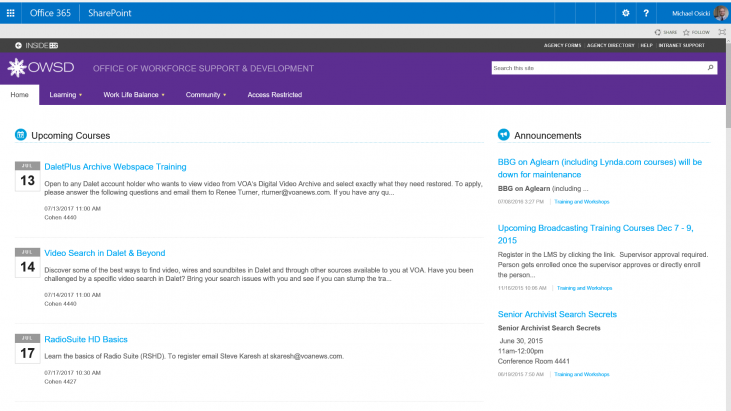Open Agency Directory link
Image resolution: width=731 pixels, height=411 pixels.
pos(611,45)
